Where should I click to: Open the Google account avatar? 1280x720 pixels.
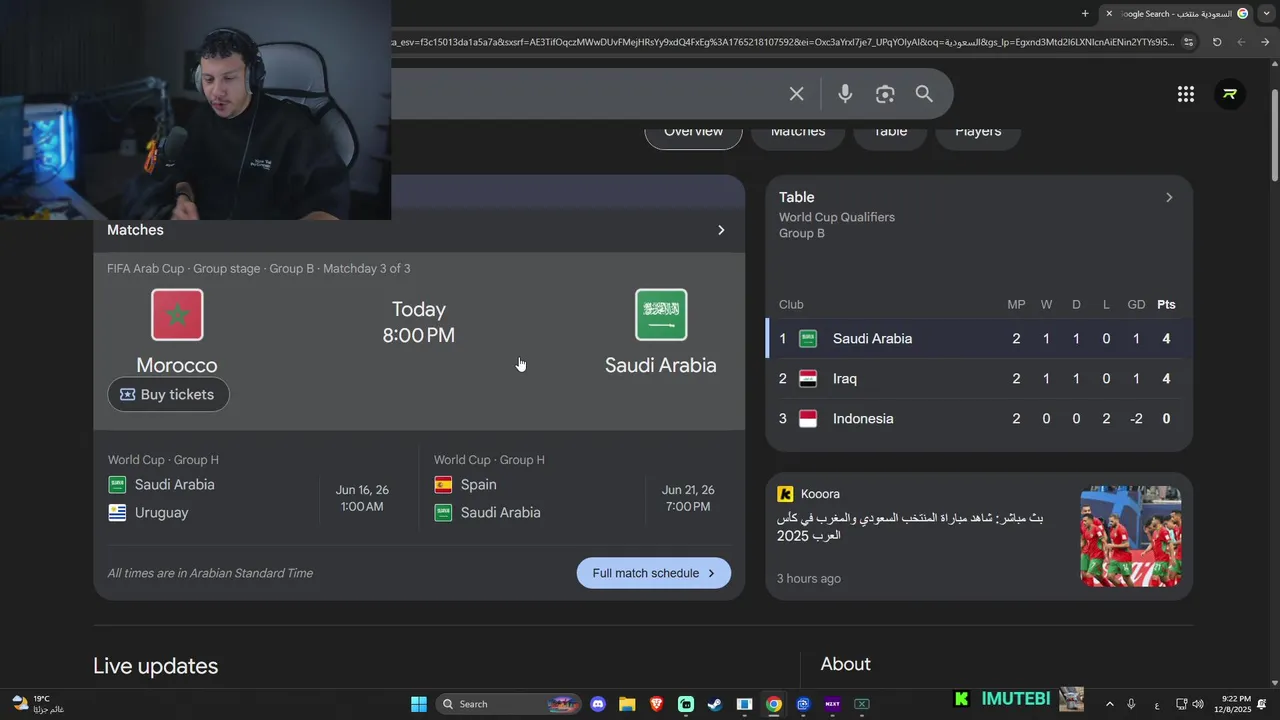tap(1230, 94)
